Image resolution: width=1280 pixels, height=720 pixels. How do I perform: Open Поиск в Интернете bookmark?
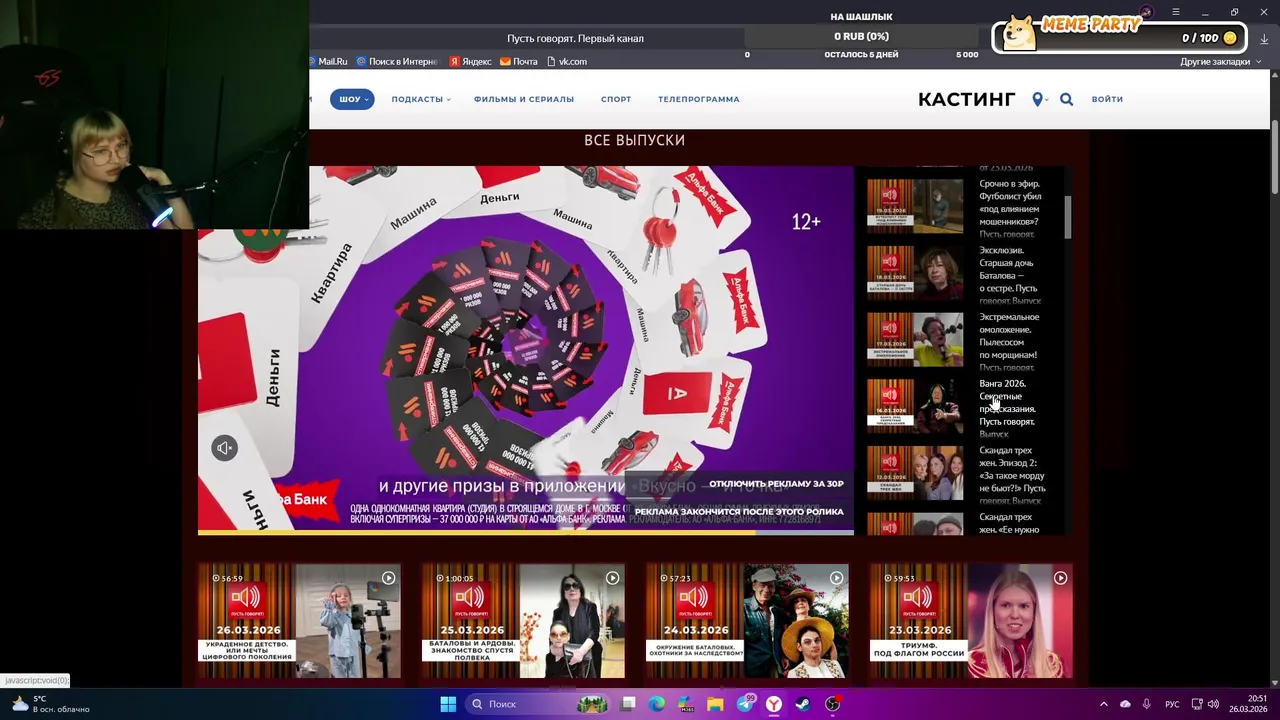(x=397, y=62)
